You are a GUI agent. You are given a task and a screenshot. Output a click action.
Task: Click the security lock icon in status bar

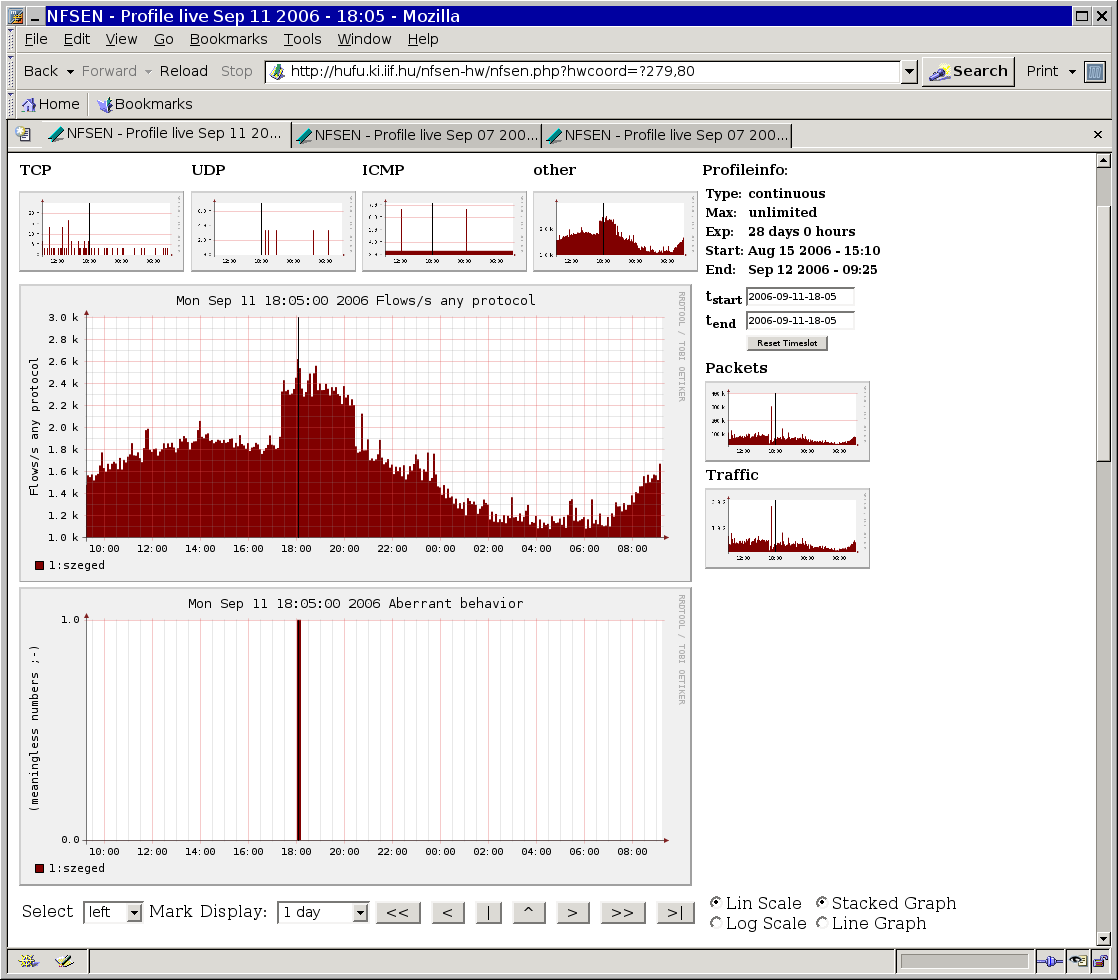(1100, 961)
